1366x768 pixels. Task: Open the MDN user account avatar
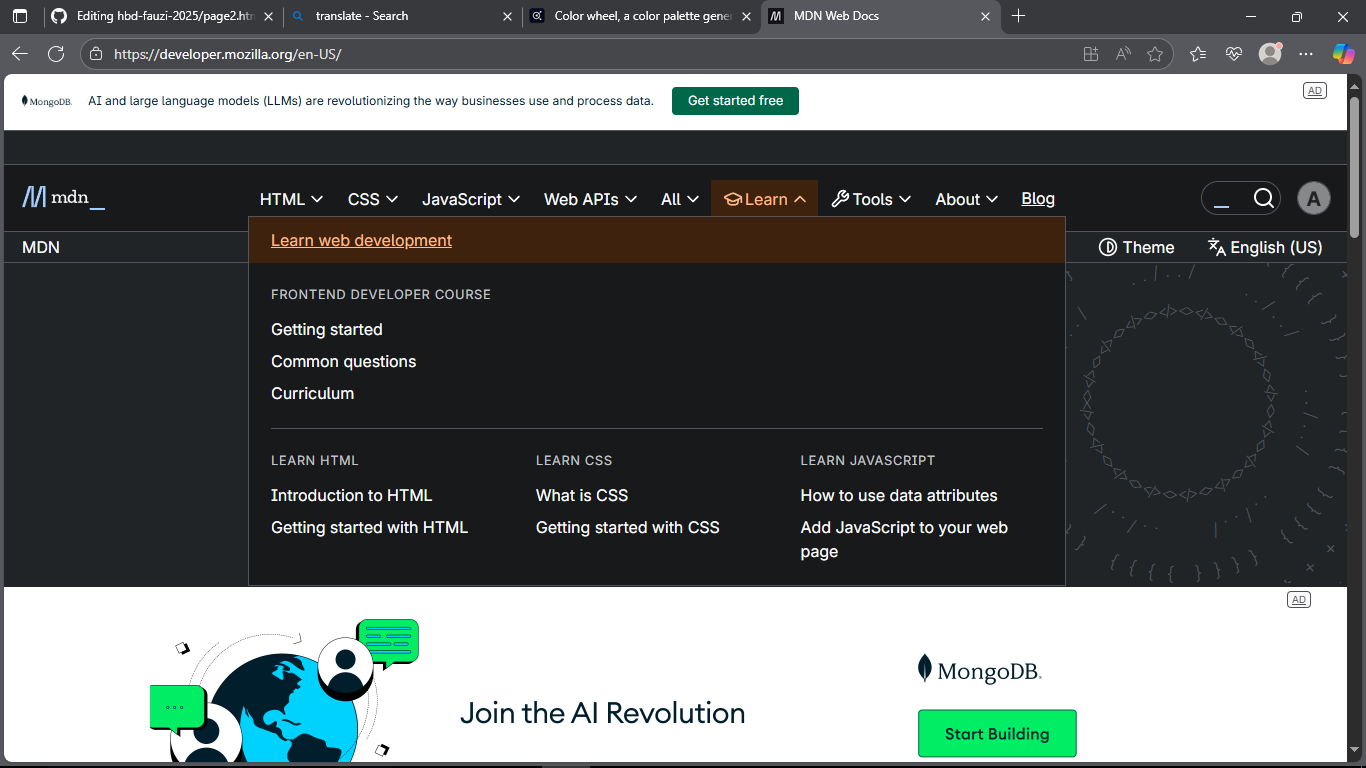1314,198
